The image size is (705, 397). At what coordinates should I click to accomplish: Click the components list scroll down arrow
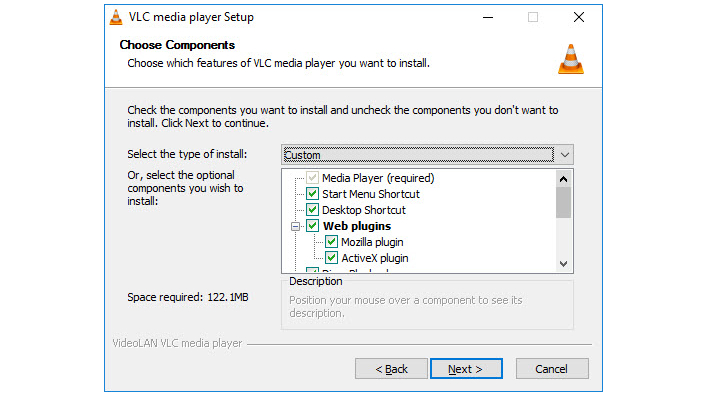[x=563, y=263]
